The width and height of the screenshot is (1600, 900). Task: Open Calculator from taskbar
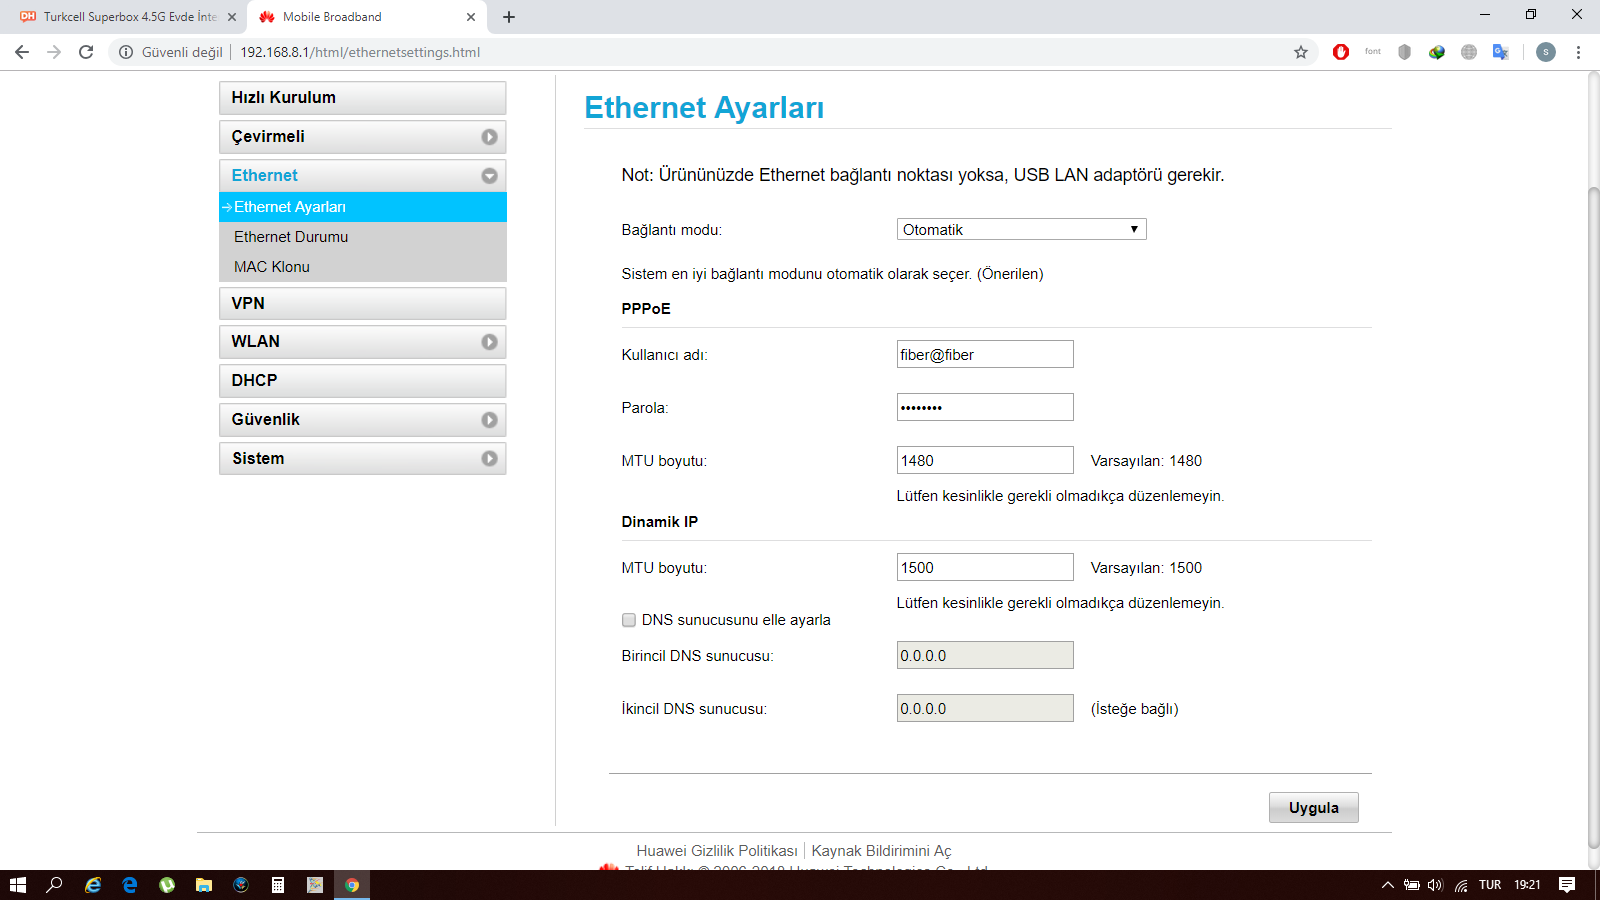(x=278, y=885)
